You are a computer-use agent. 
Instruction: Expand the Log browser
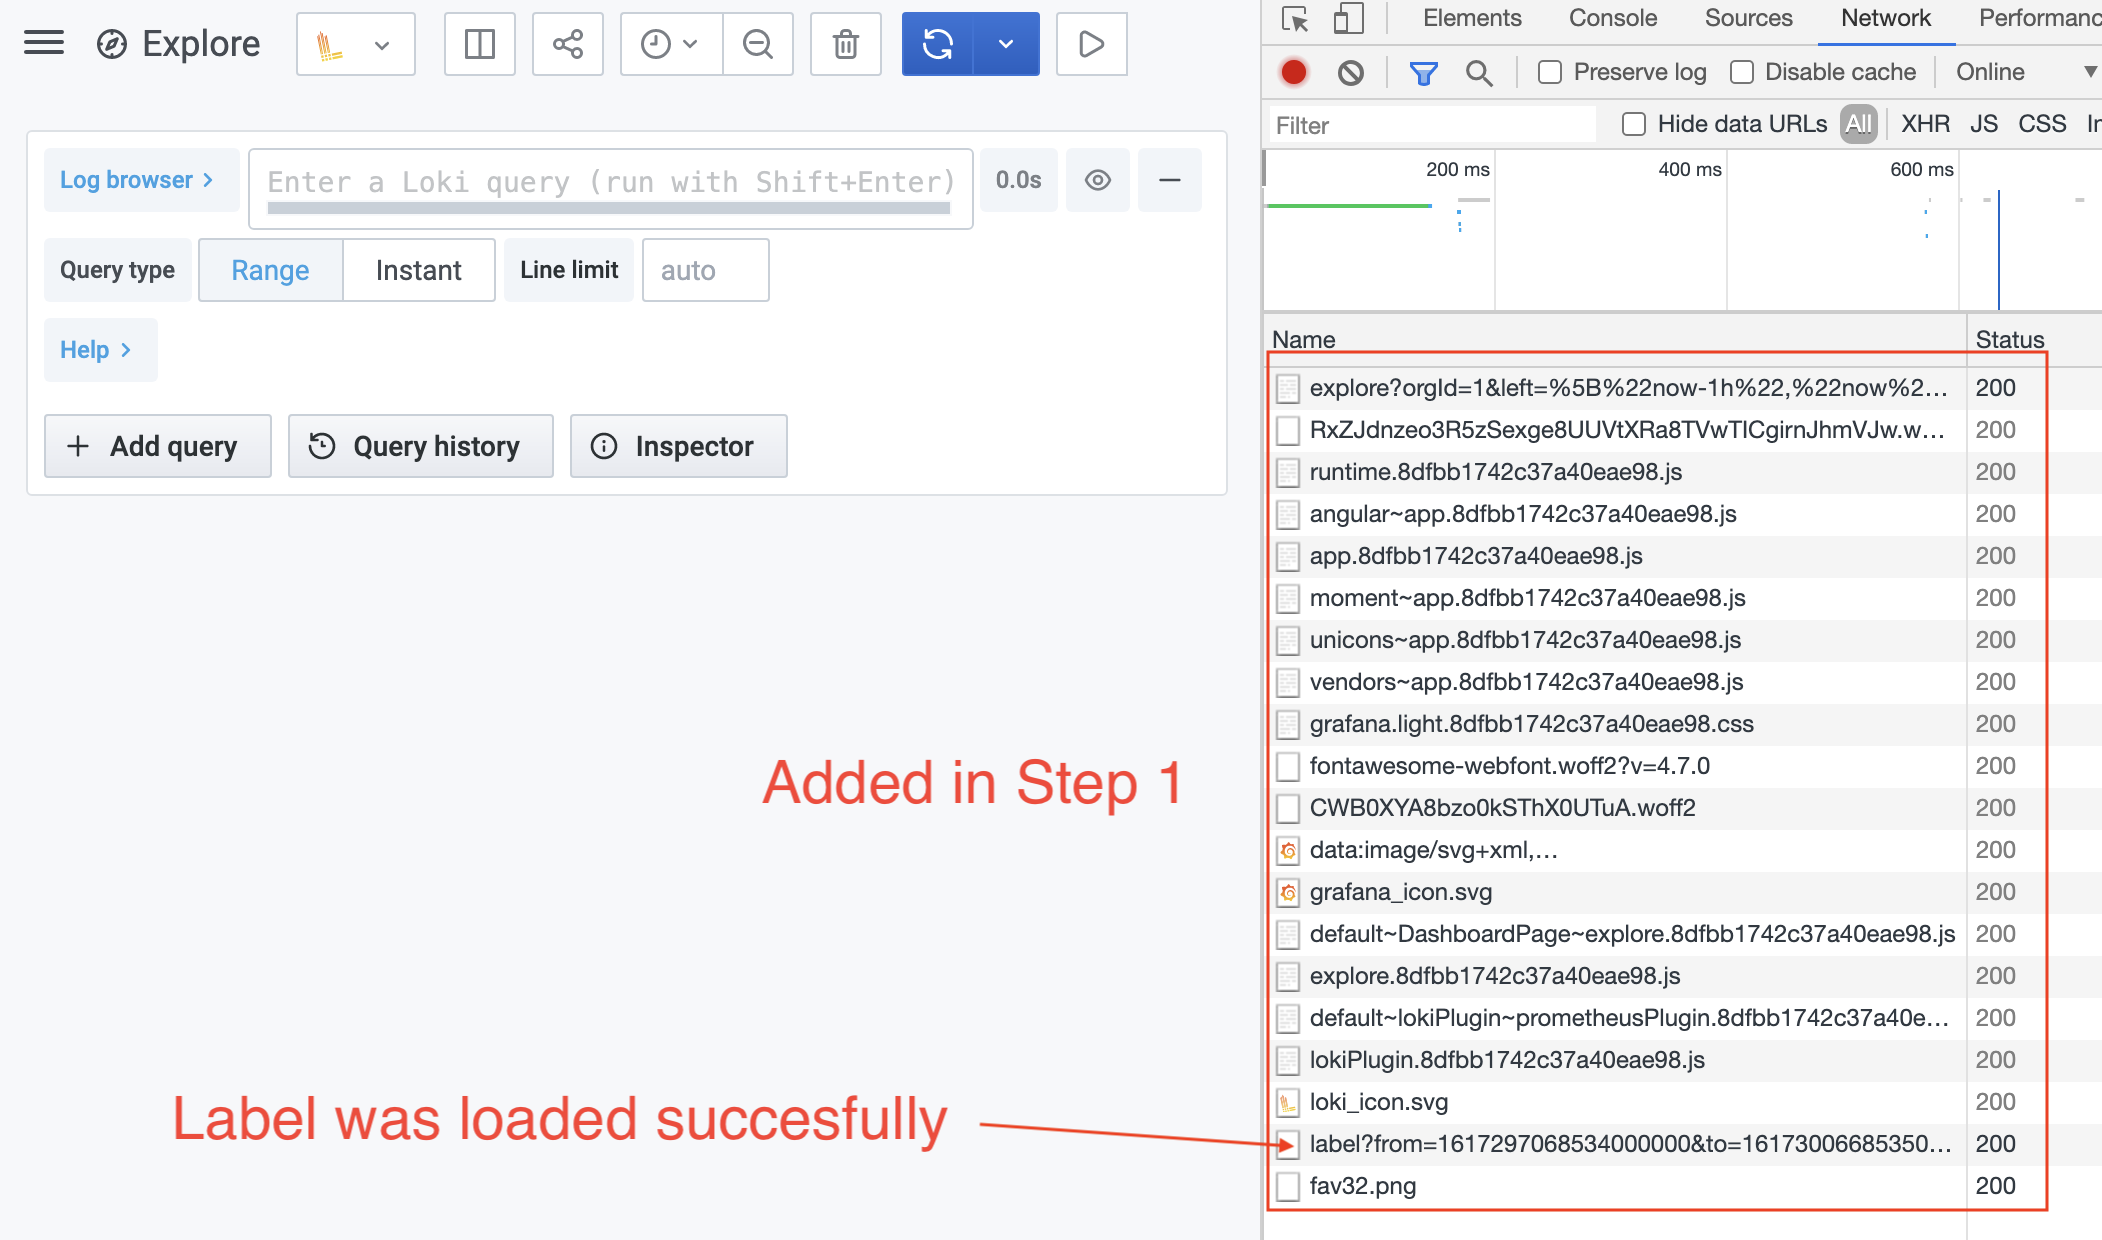pyautogui.click(x=141, y=180)
